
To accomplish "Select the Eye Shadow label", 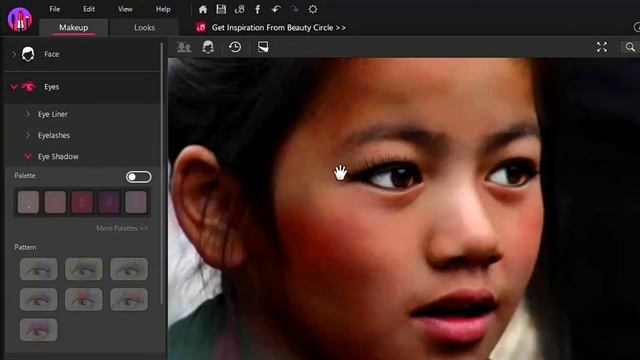I will [x=58, y=156].
